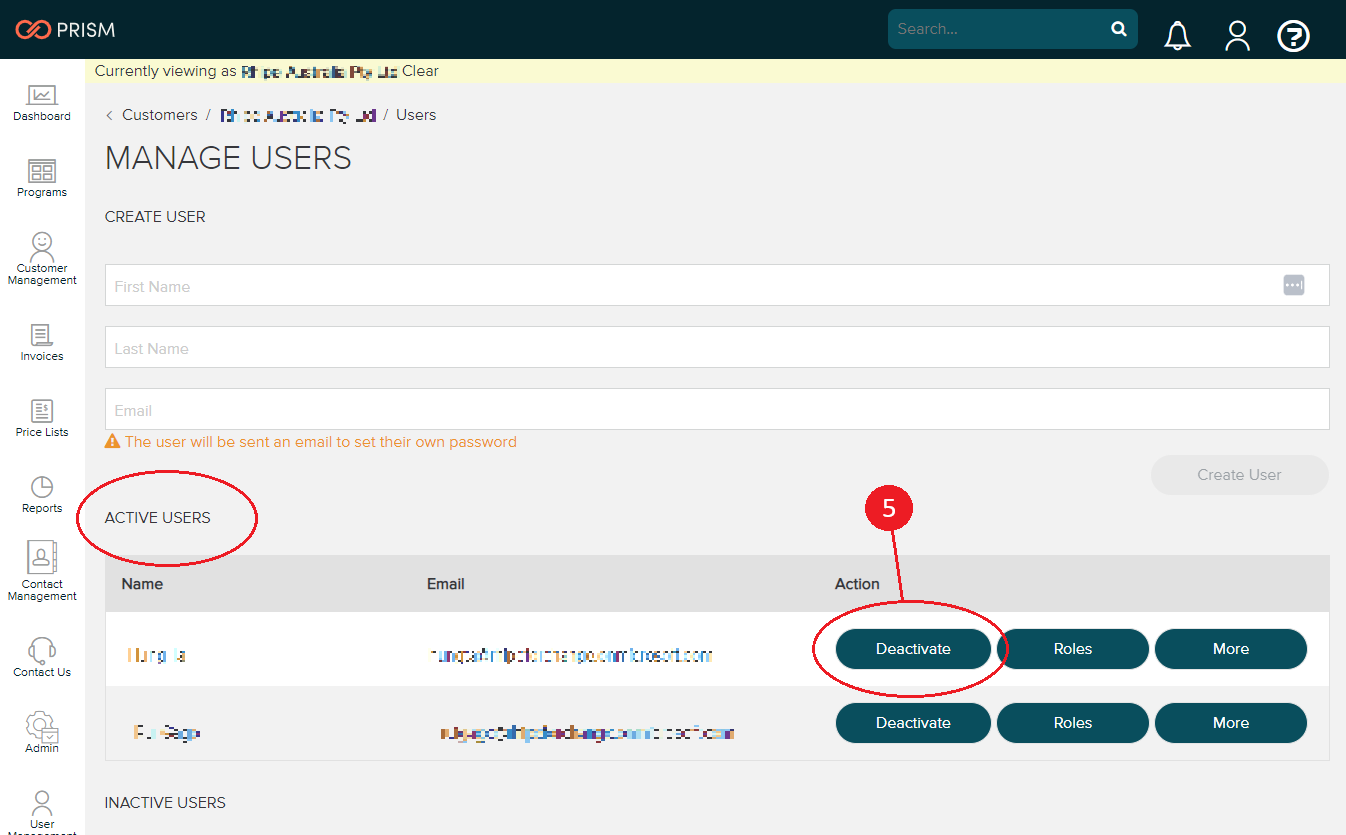Screen dimensions: 1346x835
Task: Open More options for first user
Action: (x=1230, y=649)
